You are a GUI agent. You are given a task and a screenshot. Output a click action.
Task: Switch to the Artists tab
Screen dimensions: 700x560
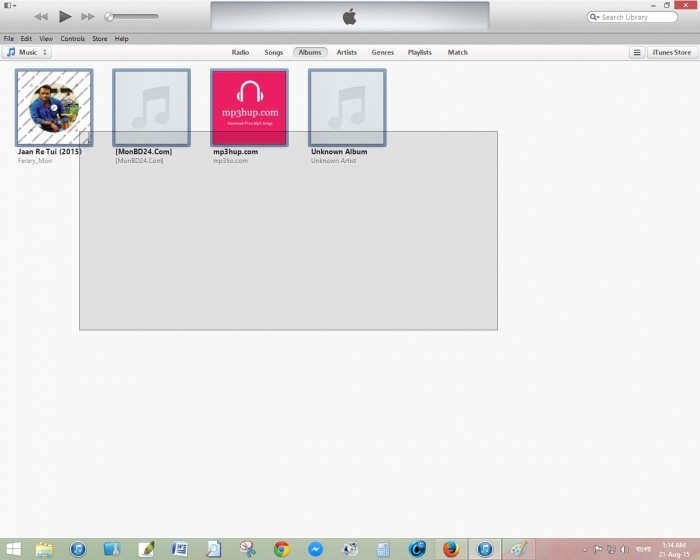(346, 52)
